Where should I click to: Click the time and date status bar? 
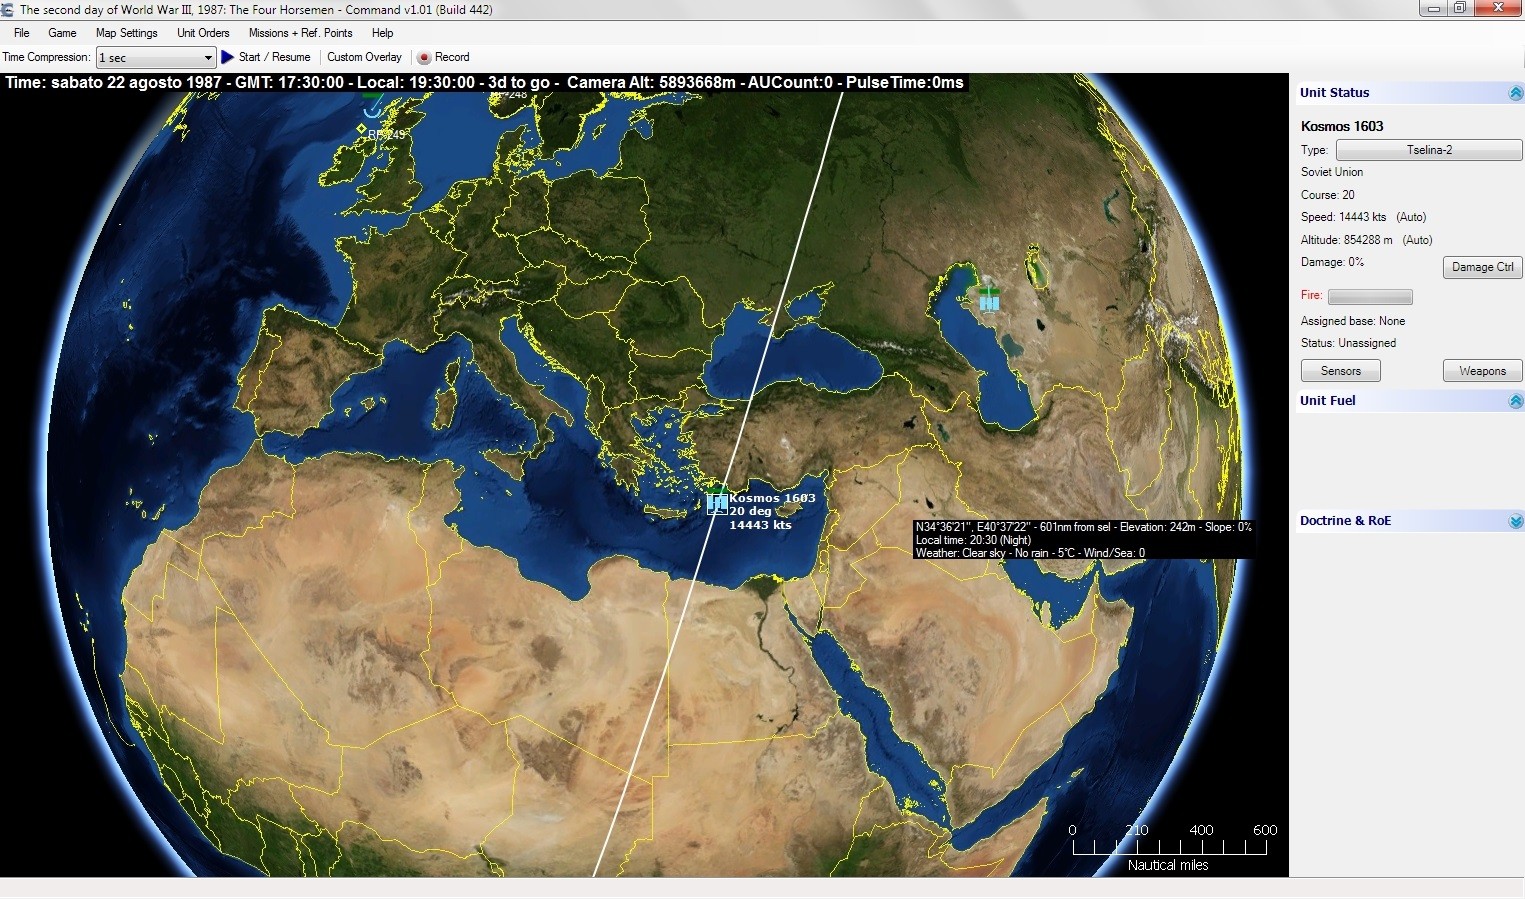(485, 83)
